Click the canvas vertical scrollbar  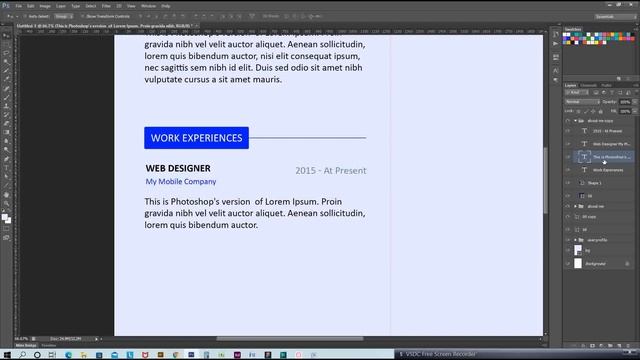coord(545,180)
